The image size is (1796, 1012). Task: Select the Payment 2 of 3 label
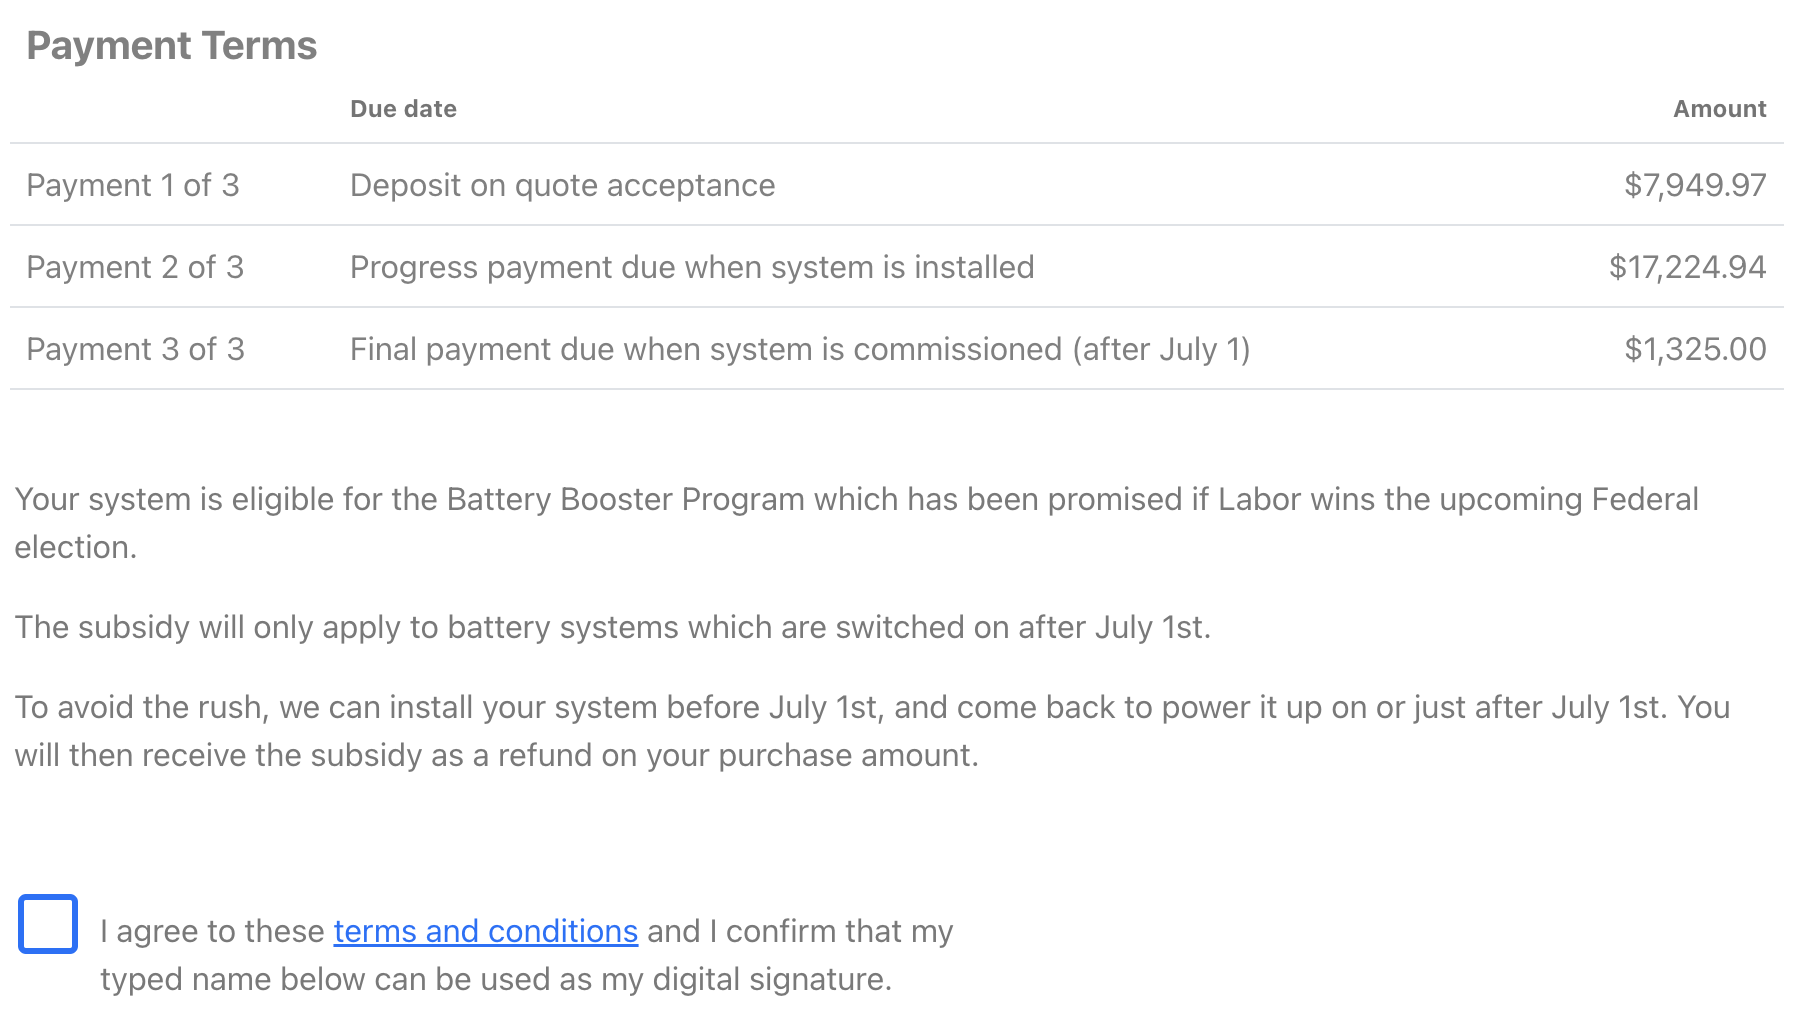[135, 267]
